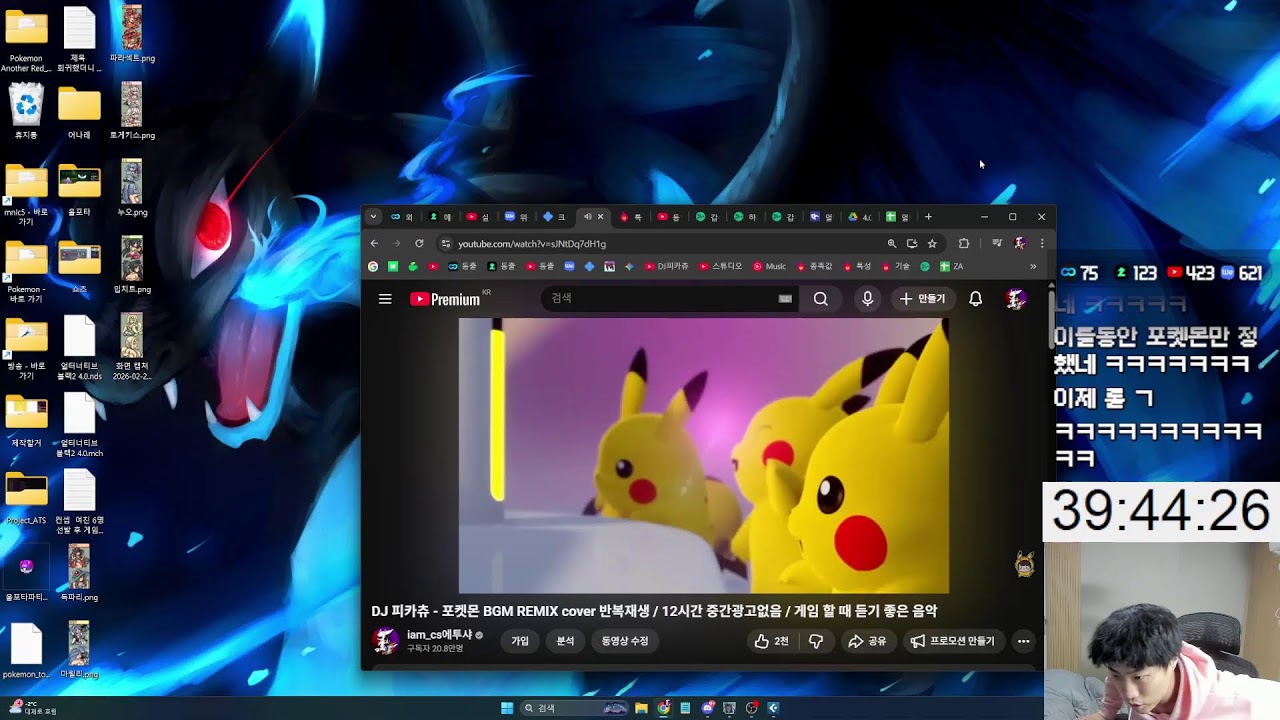Open YouTube notifications bell

pyautogui.click(x=976, y=299)
